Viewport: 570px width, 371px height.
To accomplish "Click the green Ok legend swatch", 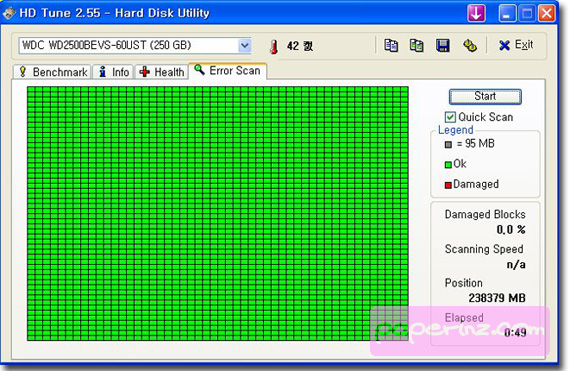I will click(x=448, y=165).
